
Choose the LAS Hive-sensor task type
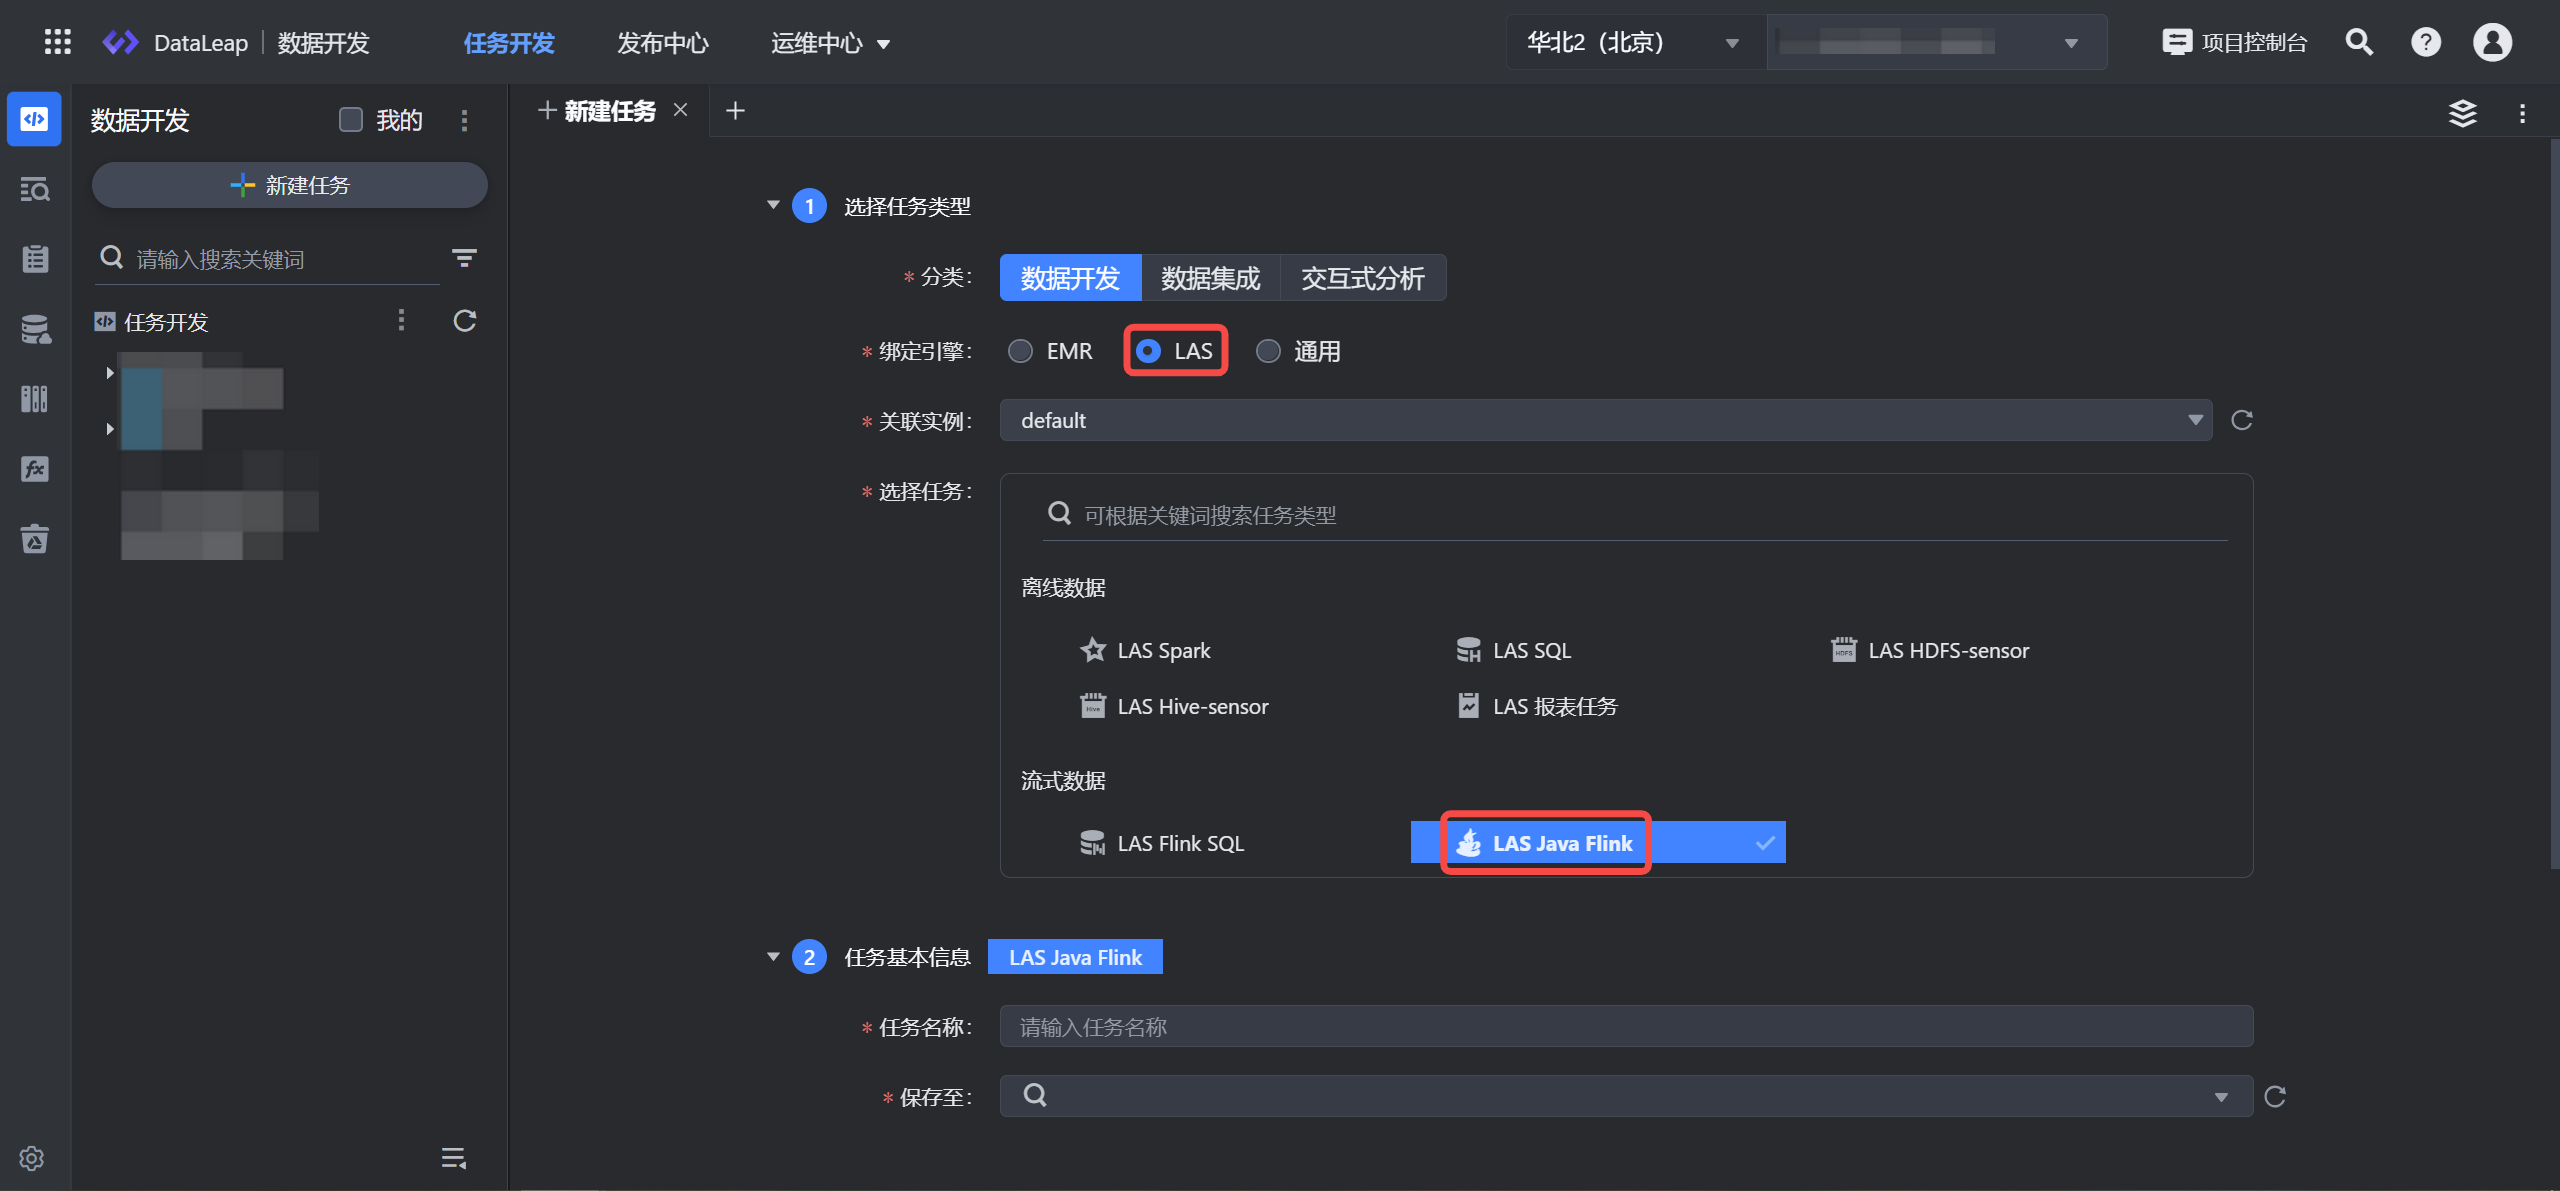[1174, 706]
